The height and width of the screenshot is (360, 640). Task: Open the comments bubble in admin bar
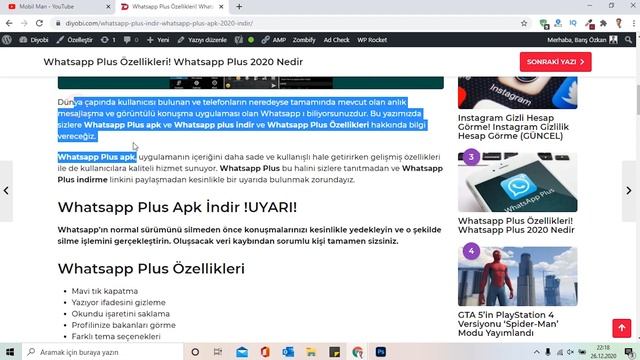tap(131, 40)
